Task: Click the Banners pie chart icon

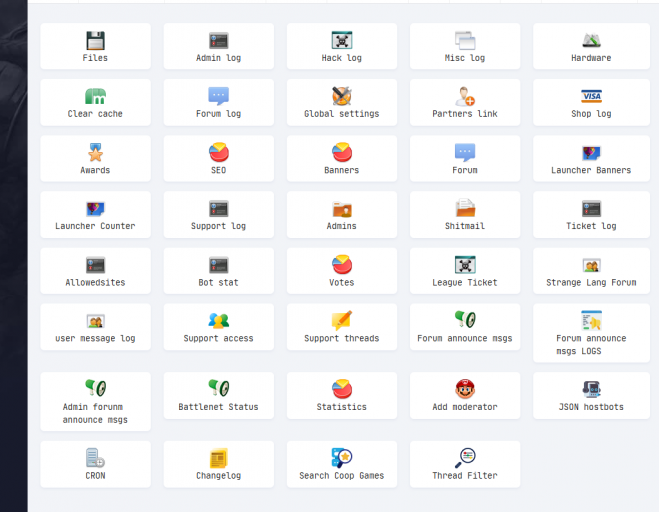Action: coord(342,152)
